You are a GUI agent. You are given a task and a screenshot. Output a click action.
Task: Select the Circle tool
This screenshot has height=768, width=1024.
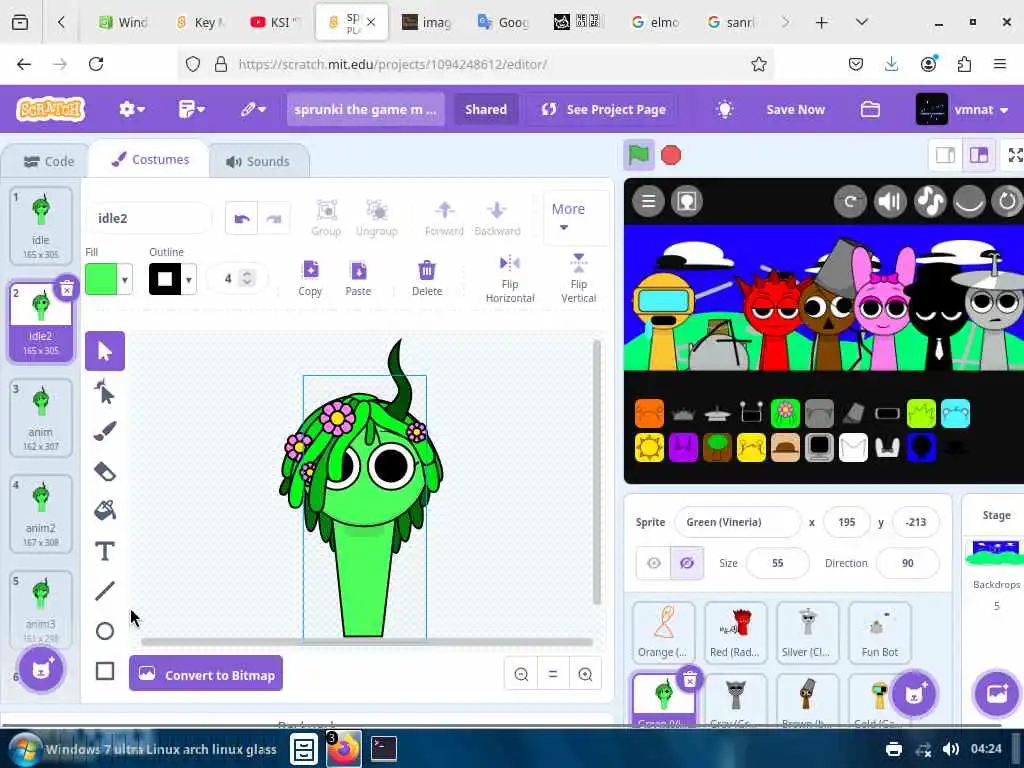click(x=104, y=631)
